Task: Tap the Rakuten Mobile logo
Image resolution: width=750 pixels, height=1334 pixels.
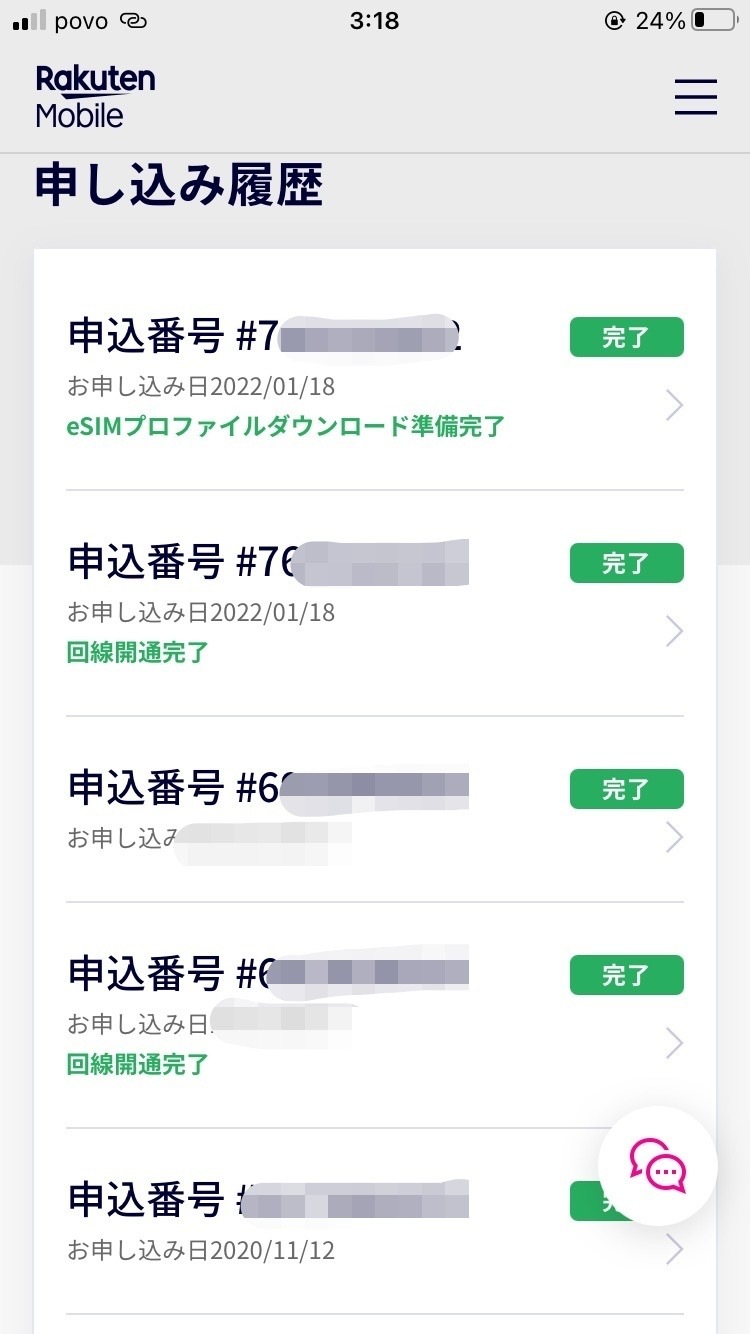Action: coord(95,97)
